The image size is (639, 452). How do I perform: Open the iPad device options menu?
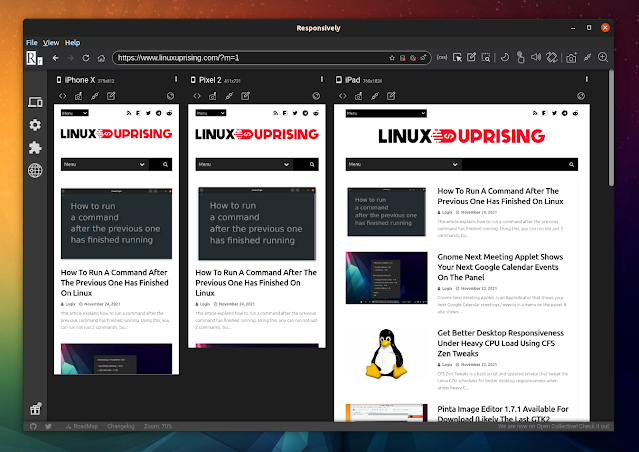click(587, 79)
